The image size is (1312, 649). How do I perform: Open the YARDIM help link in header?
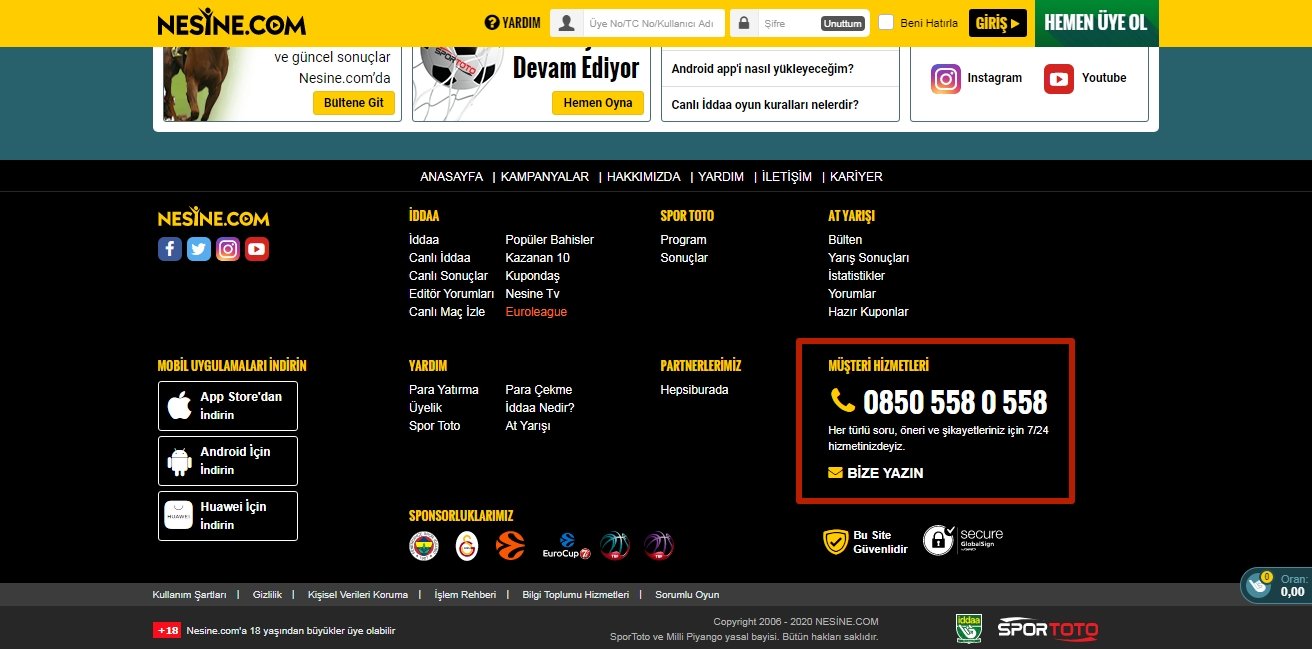point(513,23)
